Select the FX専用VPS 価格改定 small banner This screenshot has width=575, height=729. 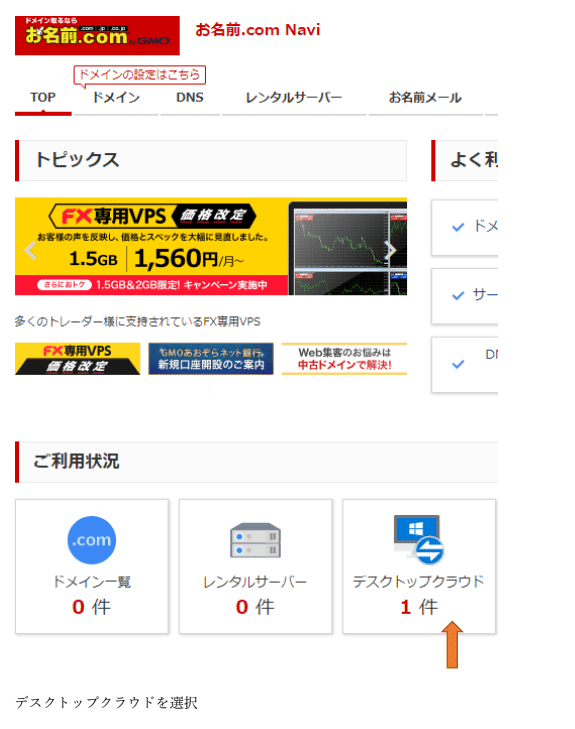(77, 358)
